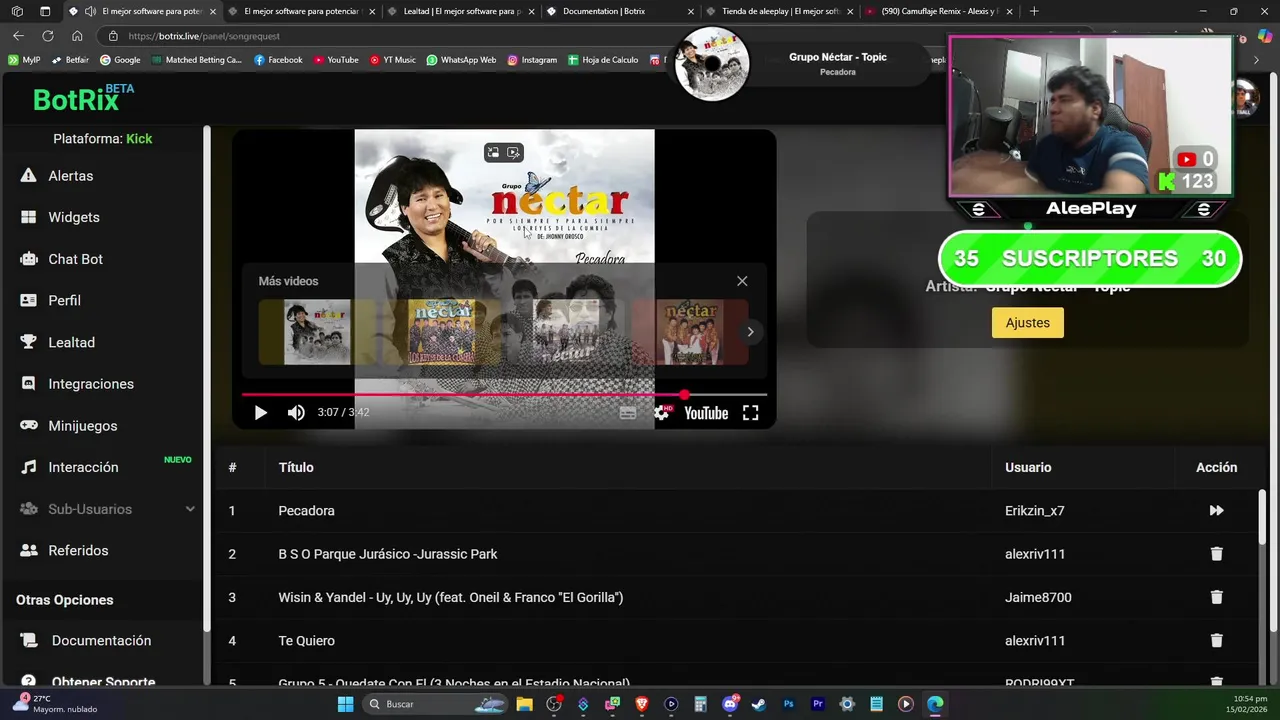Go to browser home page
This screenshot has width=1280, height=720.
coord(77,36)
